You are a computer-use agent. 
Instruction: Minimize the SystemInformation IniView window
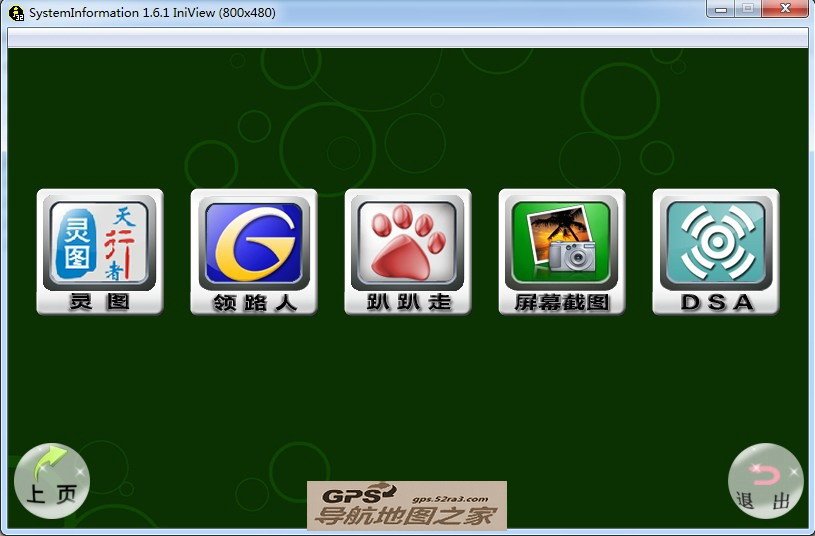tap(721, 9)
